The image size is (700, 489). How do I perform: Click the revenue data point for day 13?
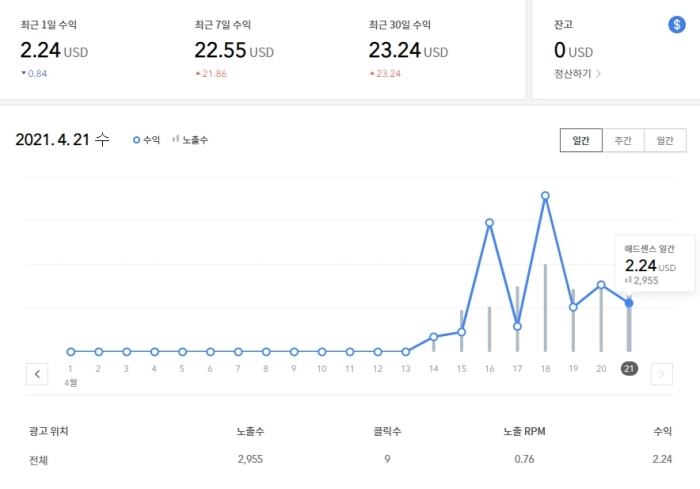click(x=405, y=352)
